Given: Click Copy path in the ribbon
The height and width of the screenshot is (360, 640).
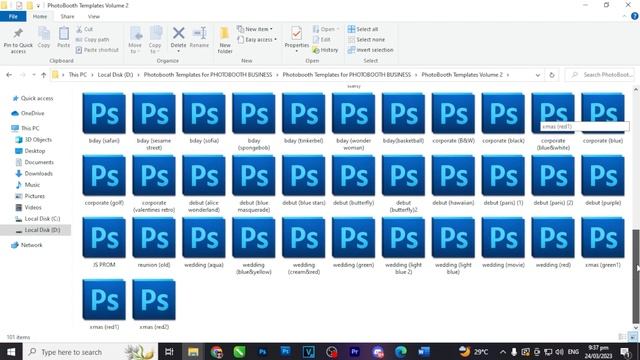Looking at the screenshot, I should 93,40.
